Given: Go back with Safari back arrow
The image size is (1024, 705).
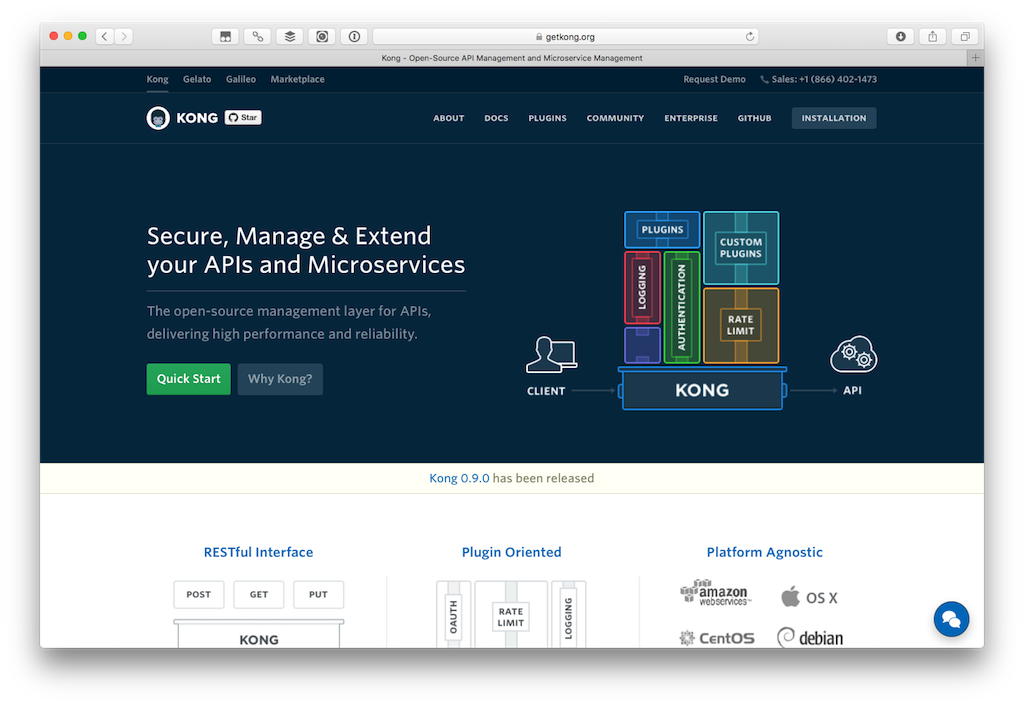Looking at the screenshot, I should pos(104,37).
